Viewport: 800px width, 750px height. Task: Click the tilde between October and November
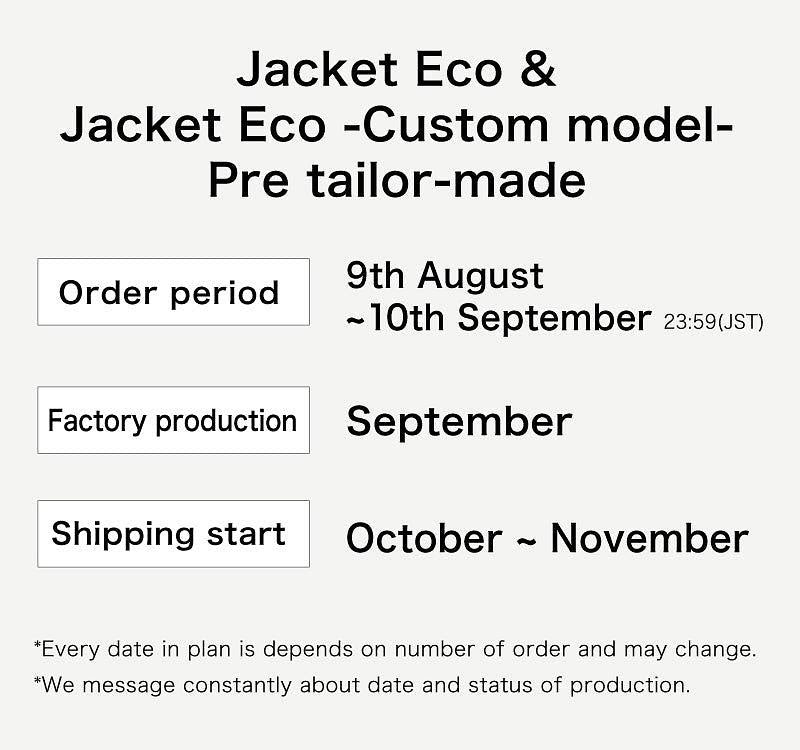tap(526, 542)
